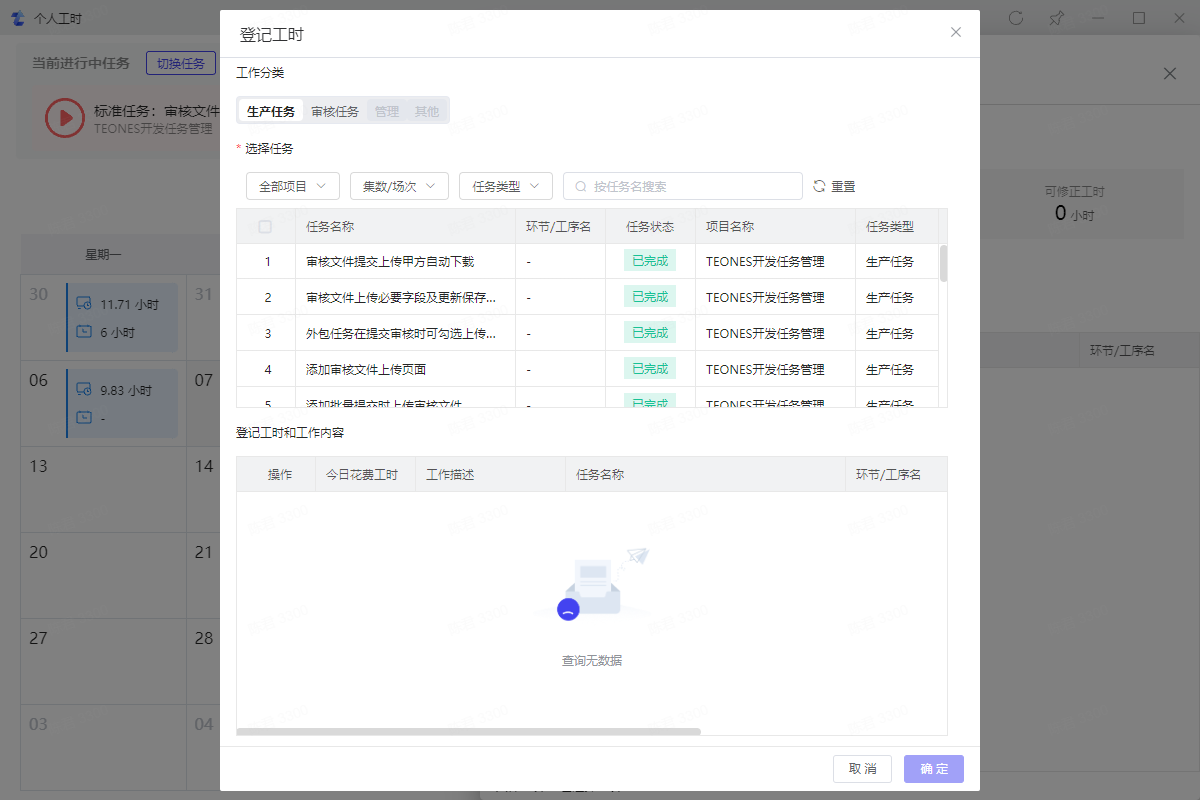Switch to the 审核任务 tab
The height and width of the screenshot is (800, 1200).
[x=335, y=111]
